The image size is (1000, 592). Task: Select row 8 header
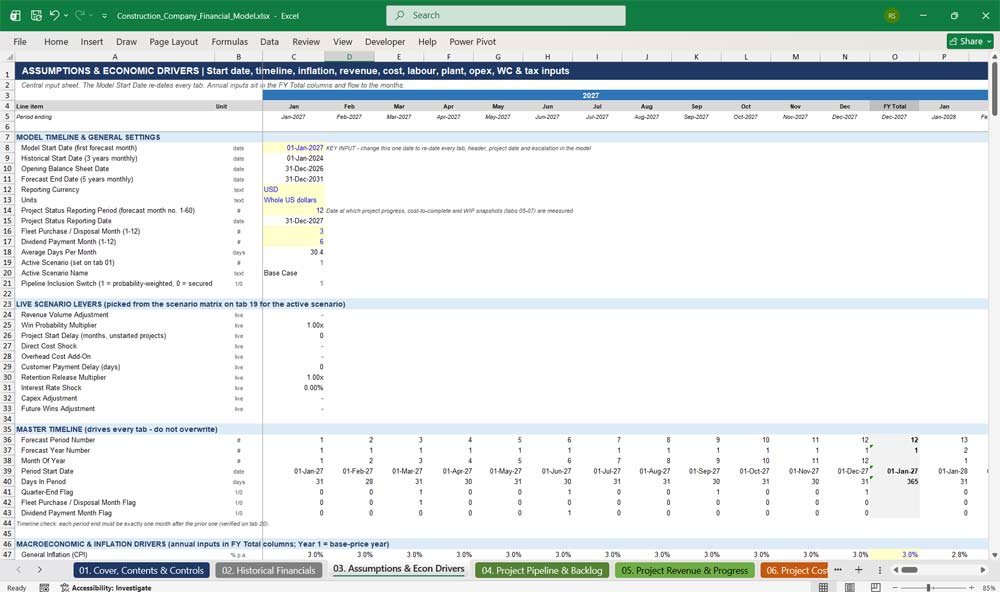[7, 147]
